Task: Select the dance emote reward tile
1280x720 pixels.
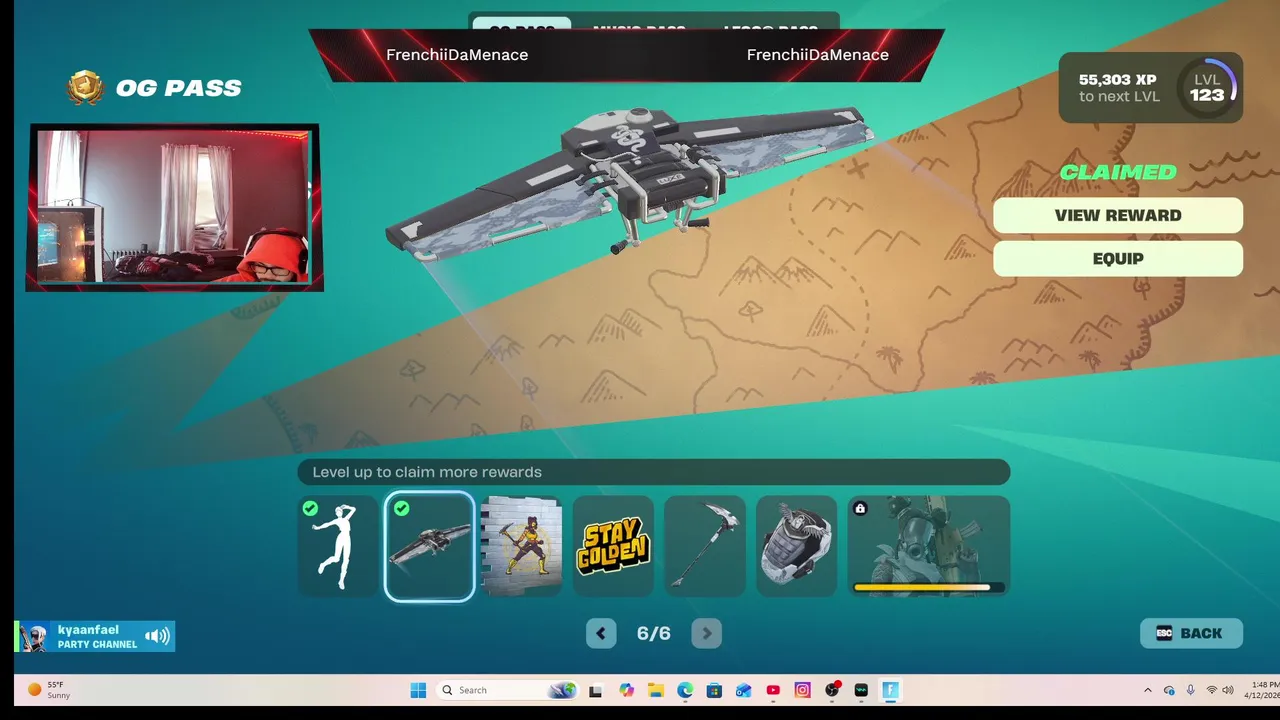Action: [x=338, y=546]
